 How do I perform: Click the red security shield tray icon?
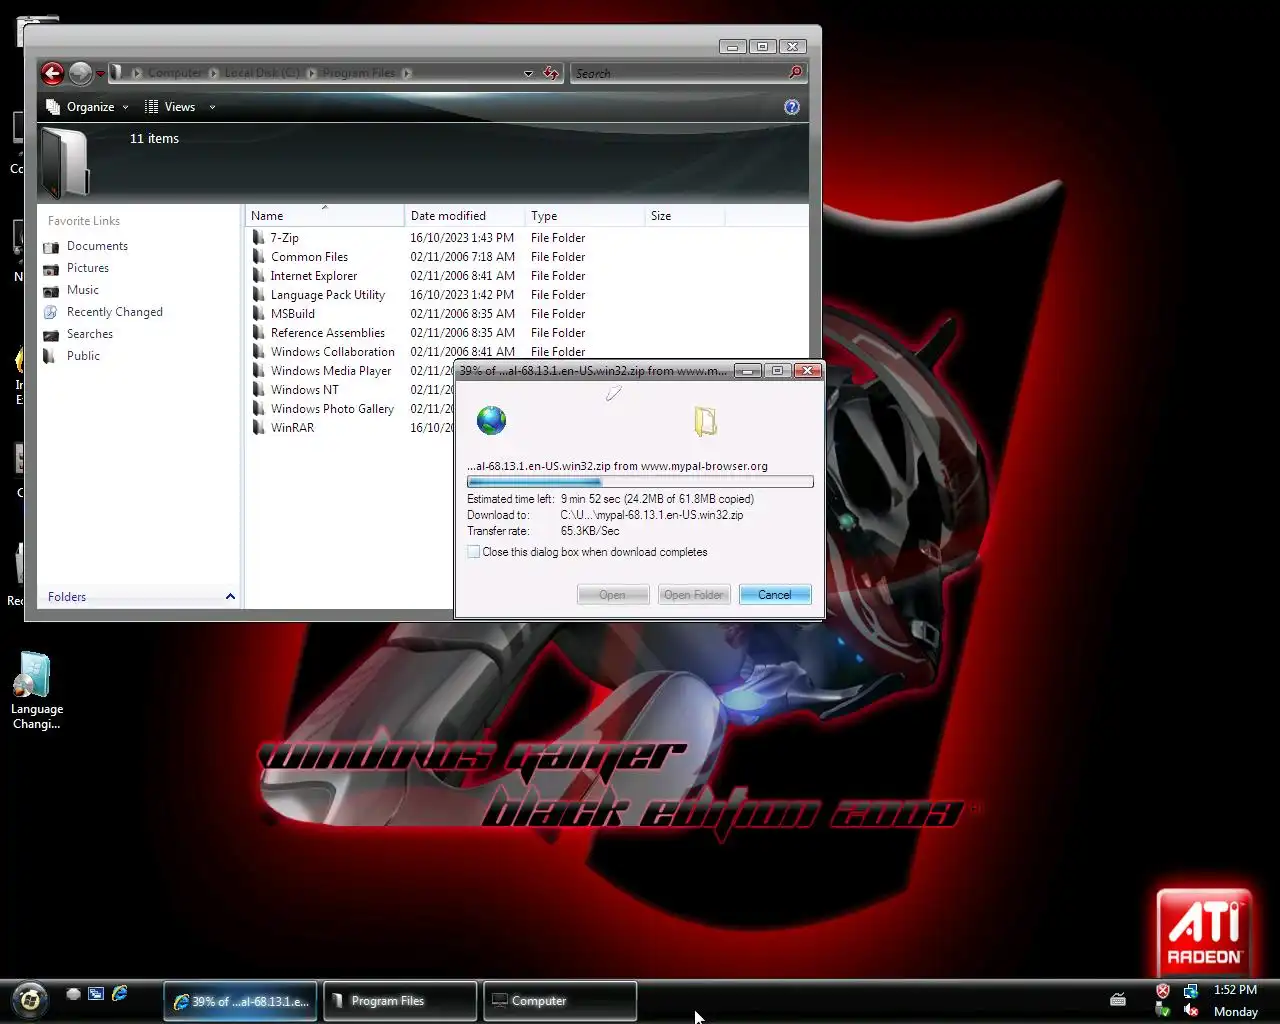point(1163,991)
